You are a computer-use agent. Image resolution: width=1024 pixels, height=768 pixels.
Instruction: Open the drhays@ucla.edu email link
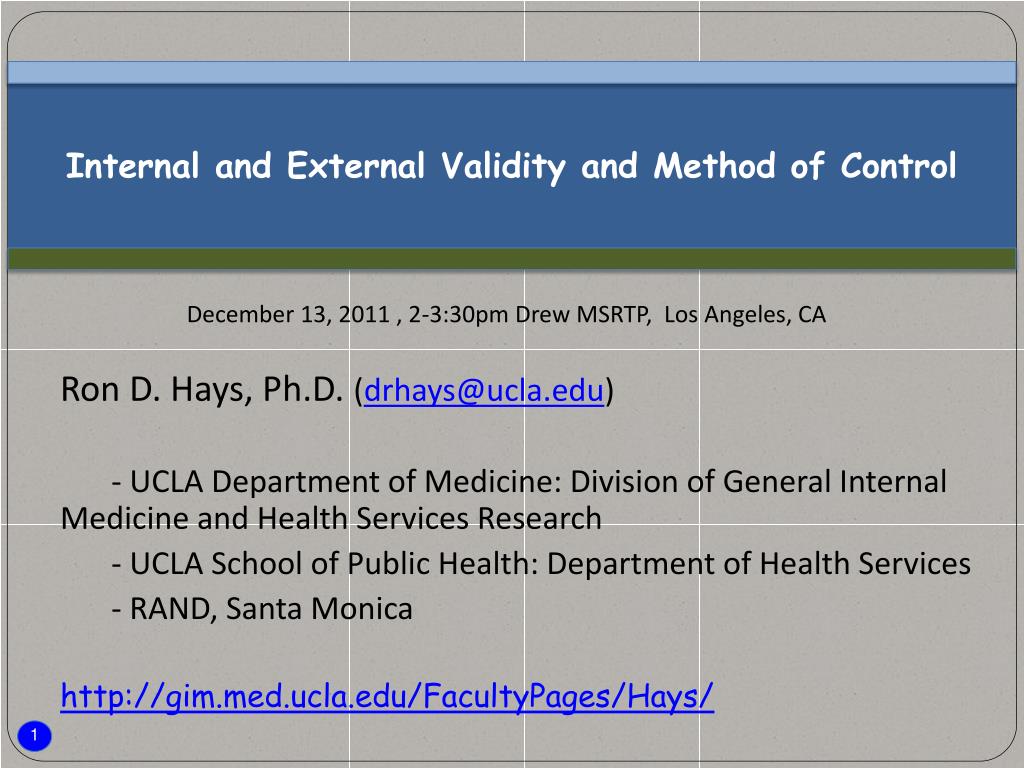pyautogui.click(x=484, y=390)
